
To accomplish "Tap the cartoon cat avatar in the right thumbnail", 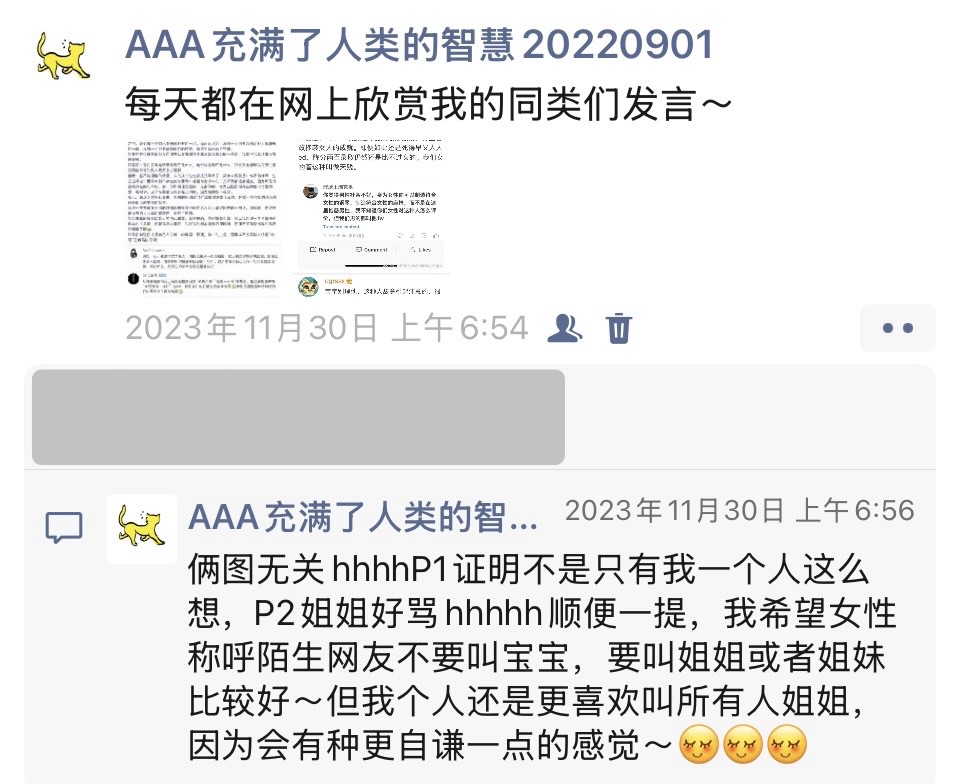I will click(309, 286).
